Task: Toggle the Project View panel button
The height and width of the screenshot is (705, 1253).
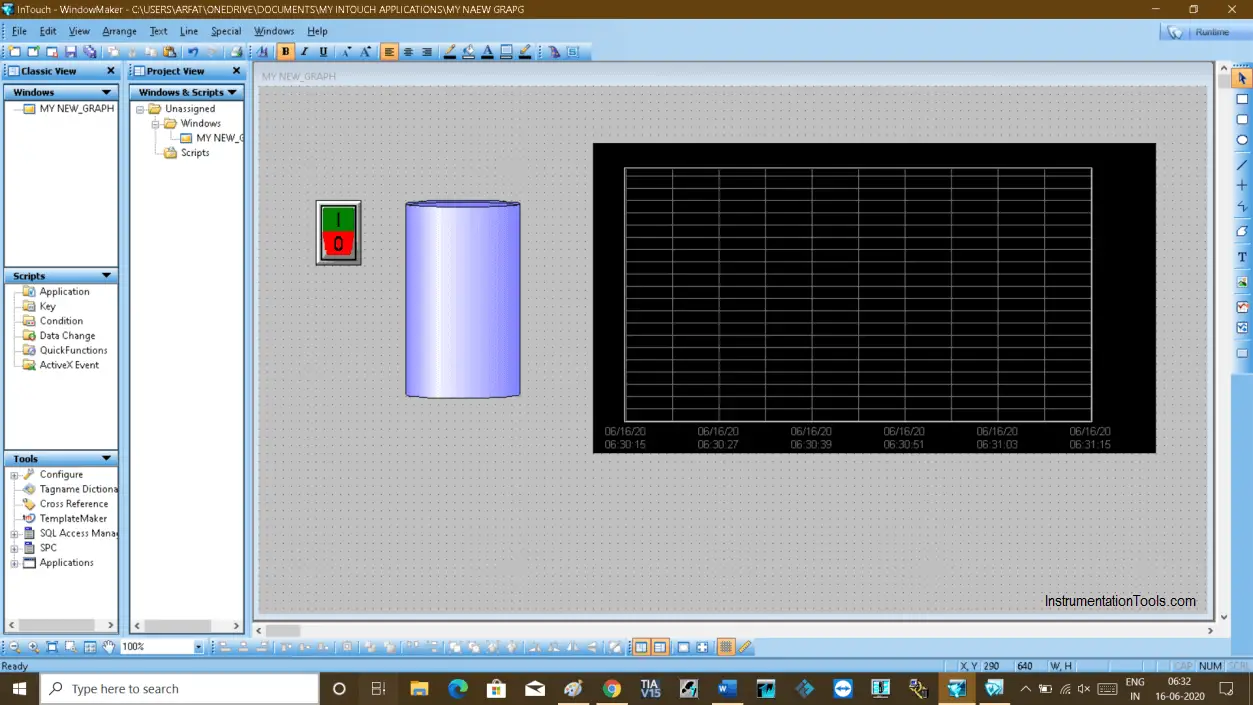Action: tap(660, 647)
